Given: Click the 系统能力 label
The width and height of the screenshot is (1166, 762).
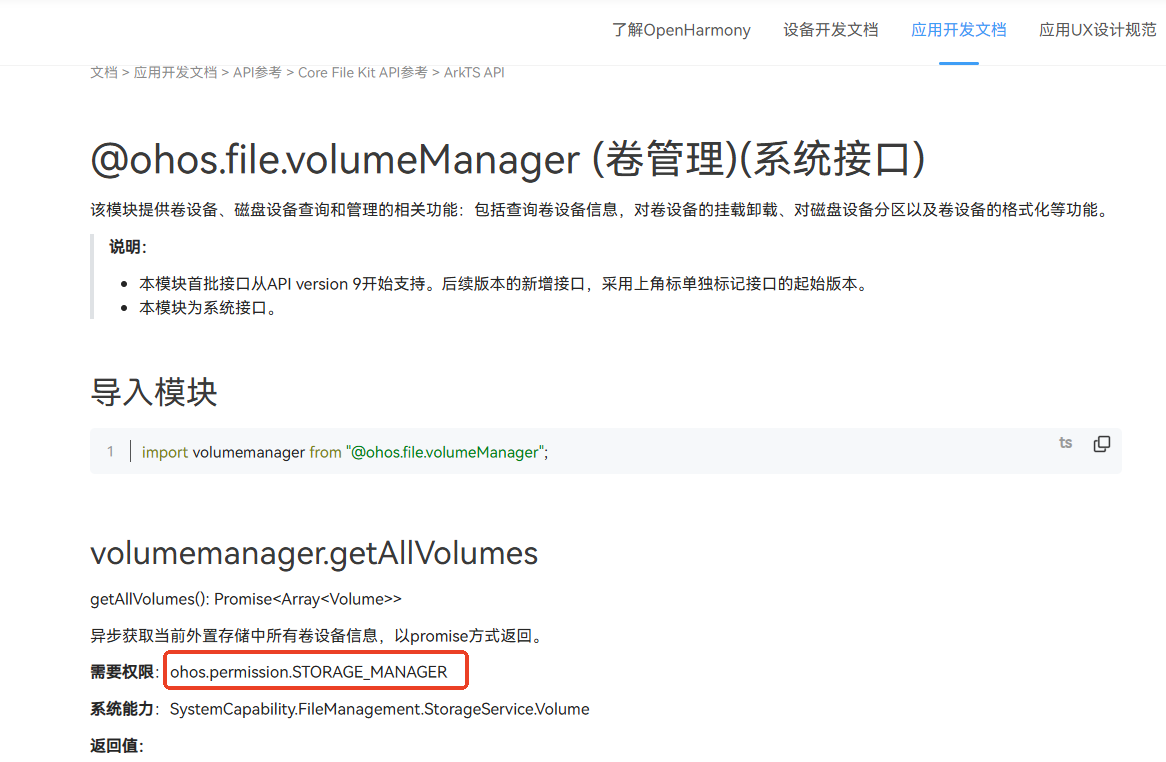Looking at the screenshot, I should pos(122,709).
